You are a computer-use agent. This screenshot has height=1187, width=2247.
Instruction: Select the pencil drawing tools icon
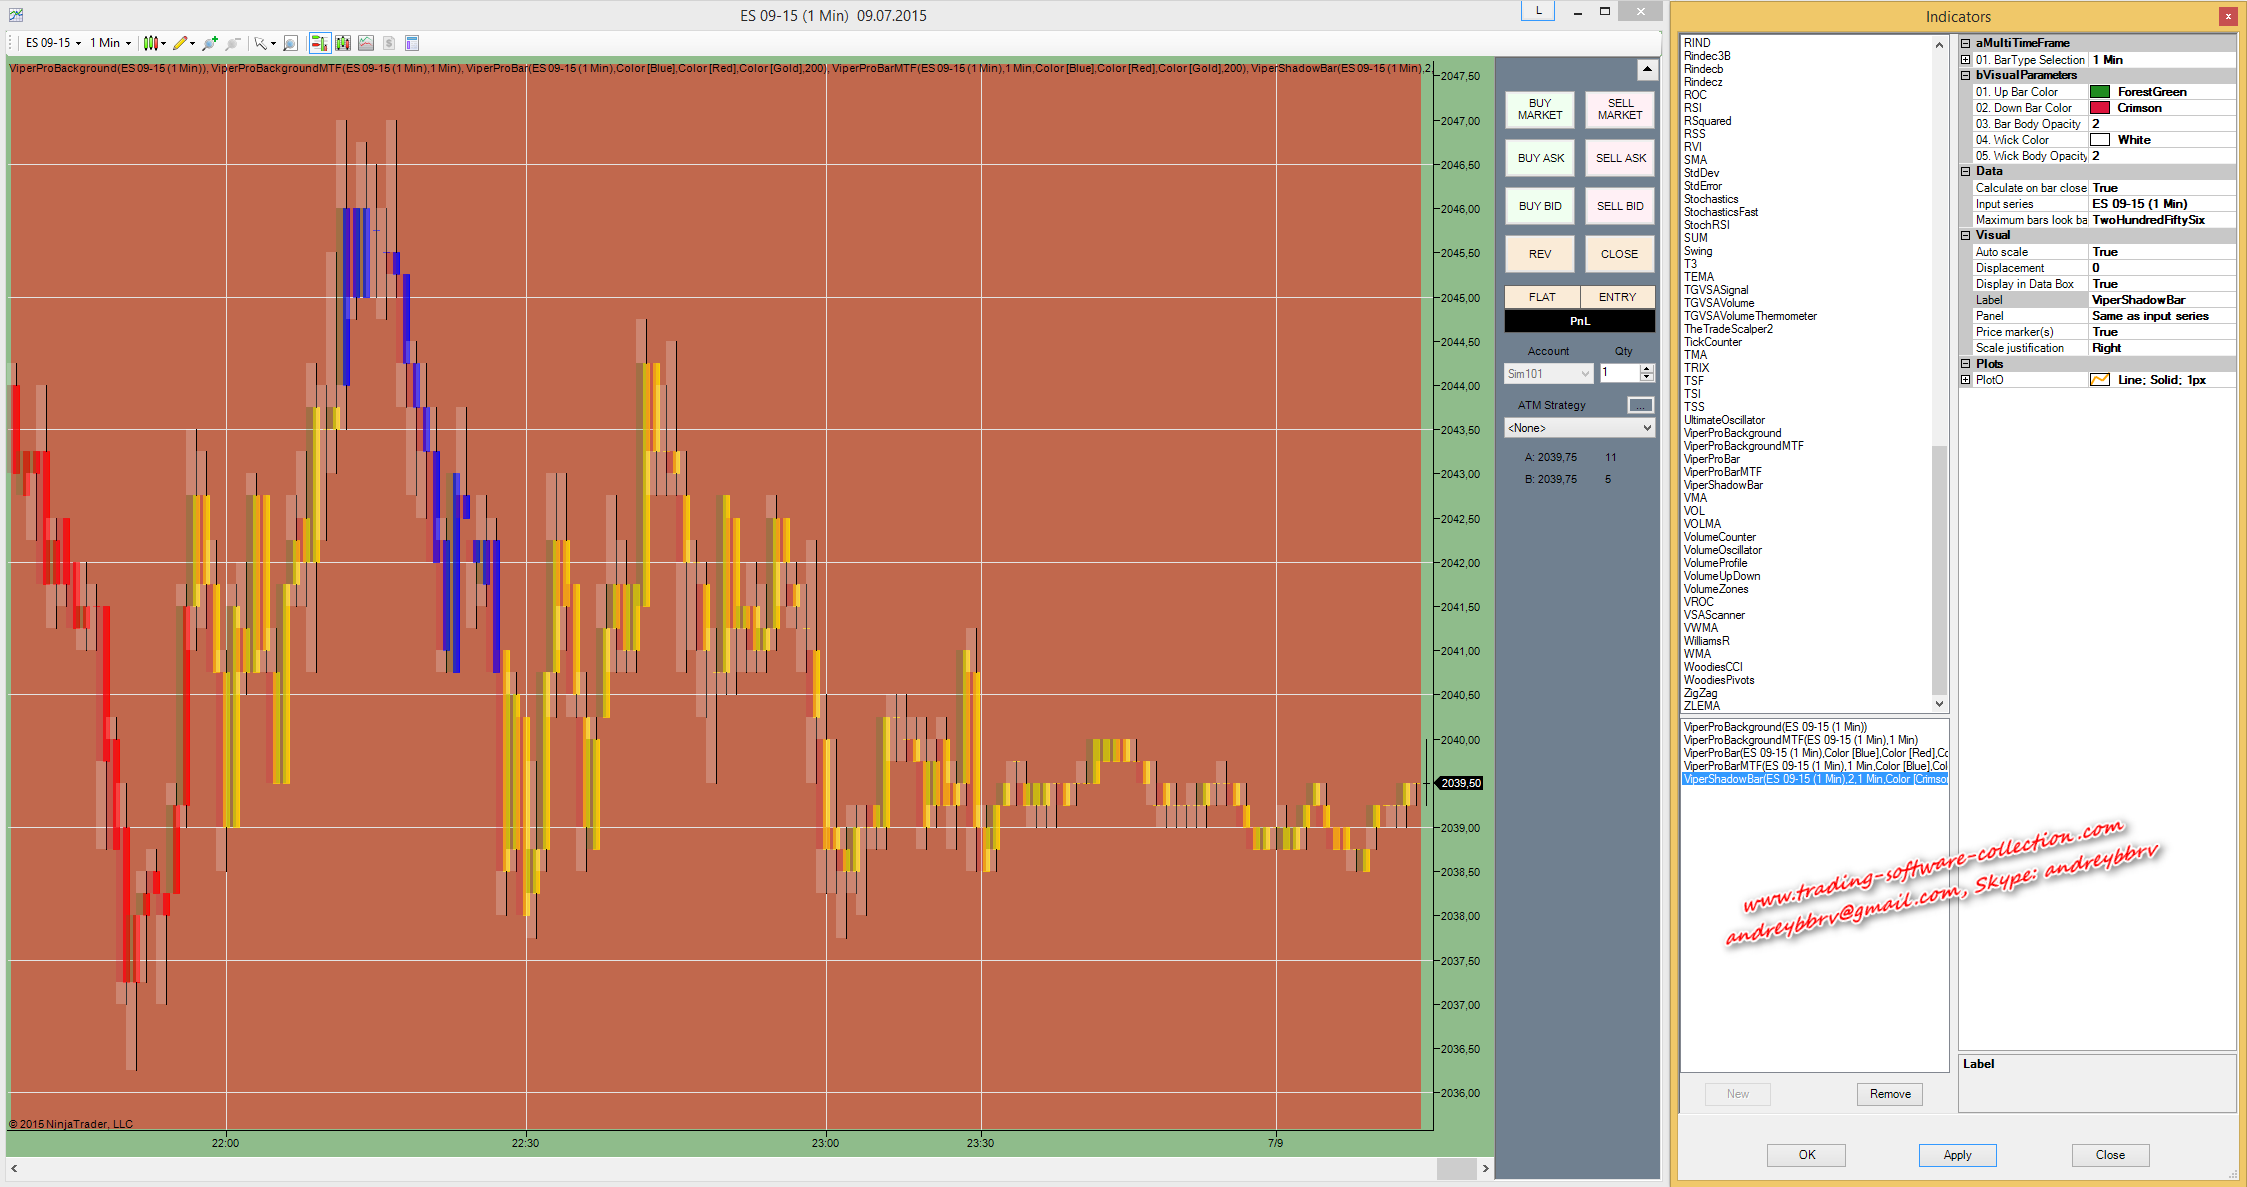(180, 43)
